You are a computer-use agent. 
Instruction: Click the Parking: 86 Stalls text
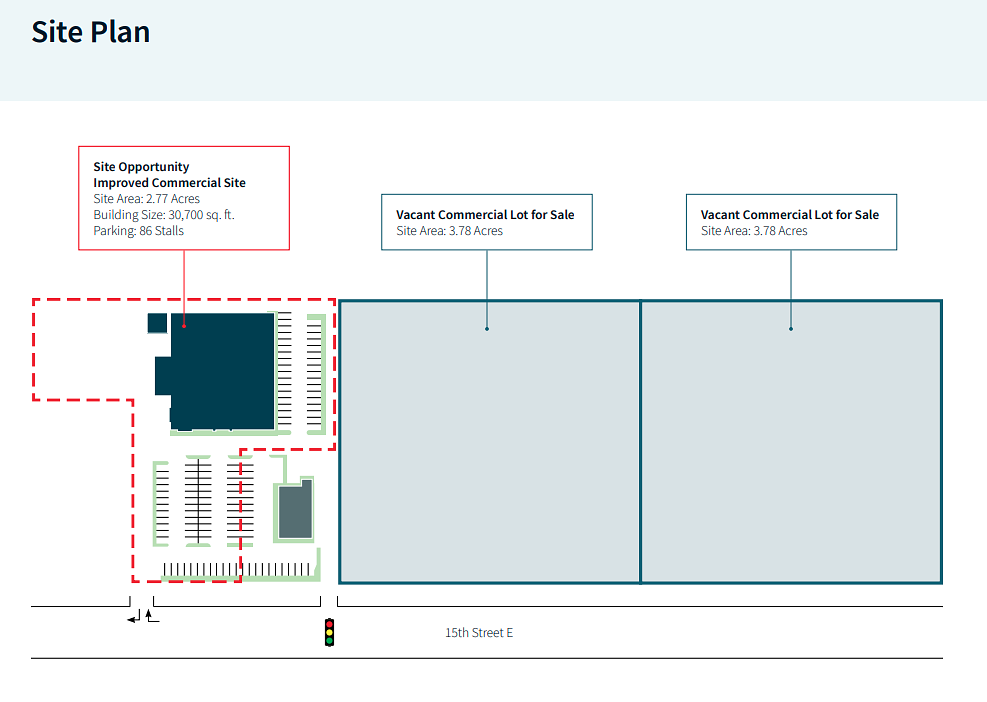[x=138, y=231]
